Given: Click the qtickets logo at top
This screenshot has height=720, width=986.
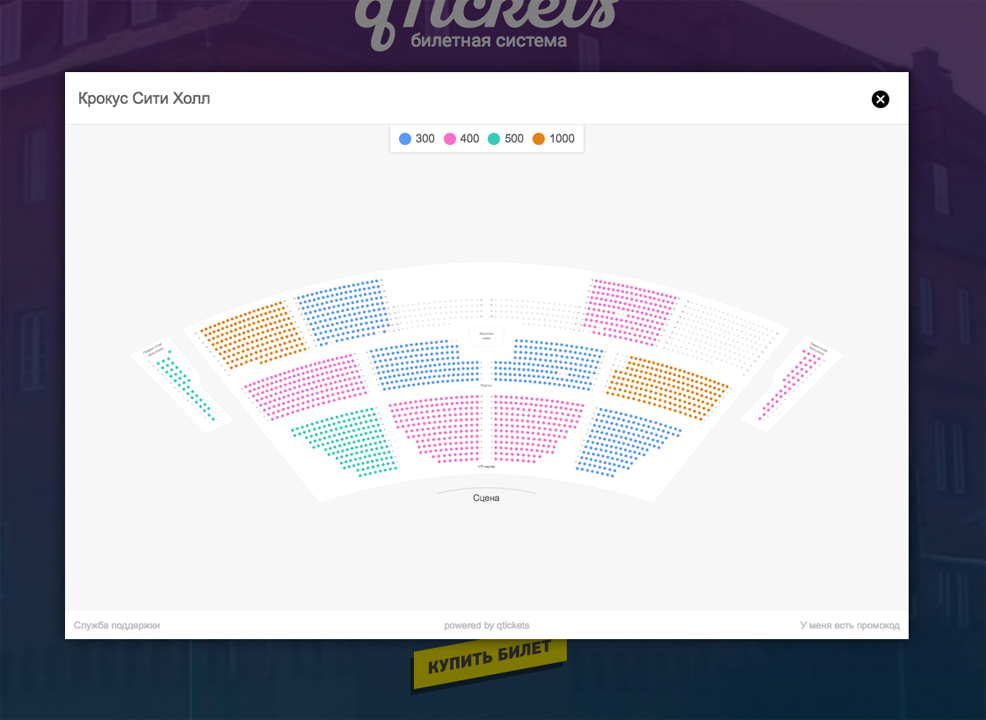Looking at the screenshot, I should (x=488, y=22).
